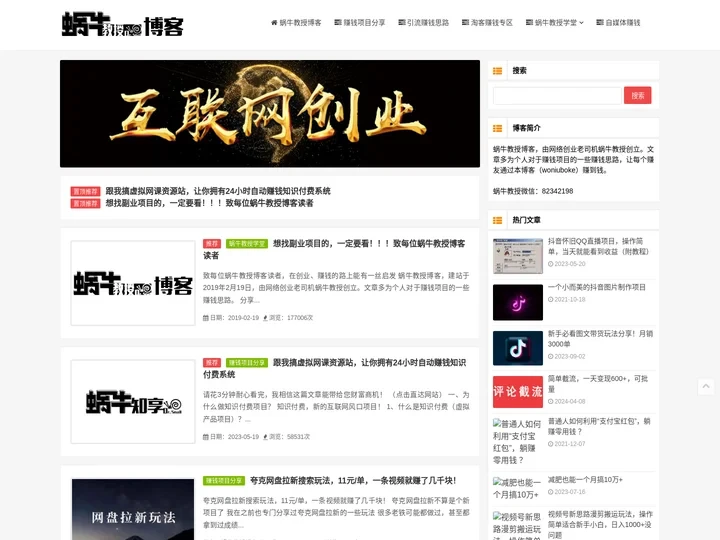Click green 蜗牛教授学堂 category tag

[x=247, y=244]
